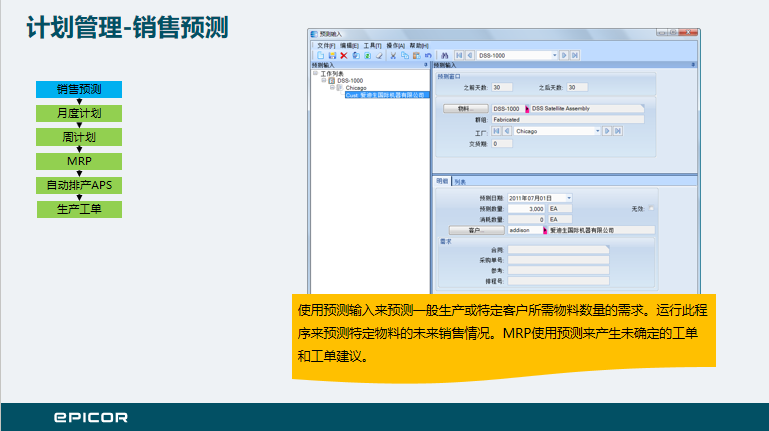The height and width of the screenshot is (431, 769).
Task: Open the 操作 menu
Action: (395, 46)
